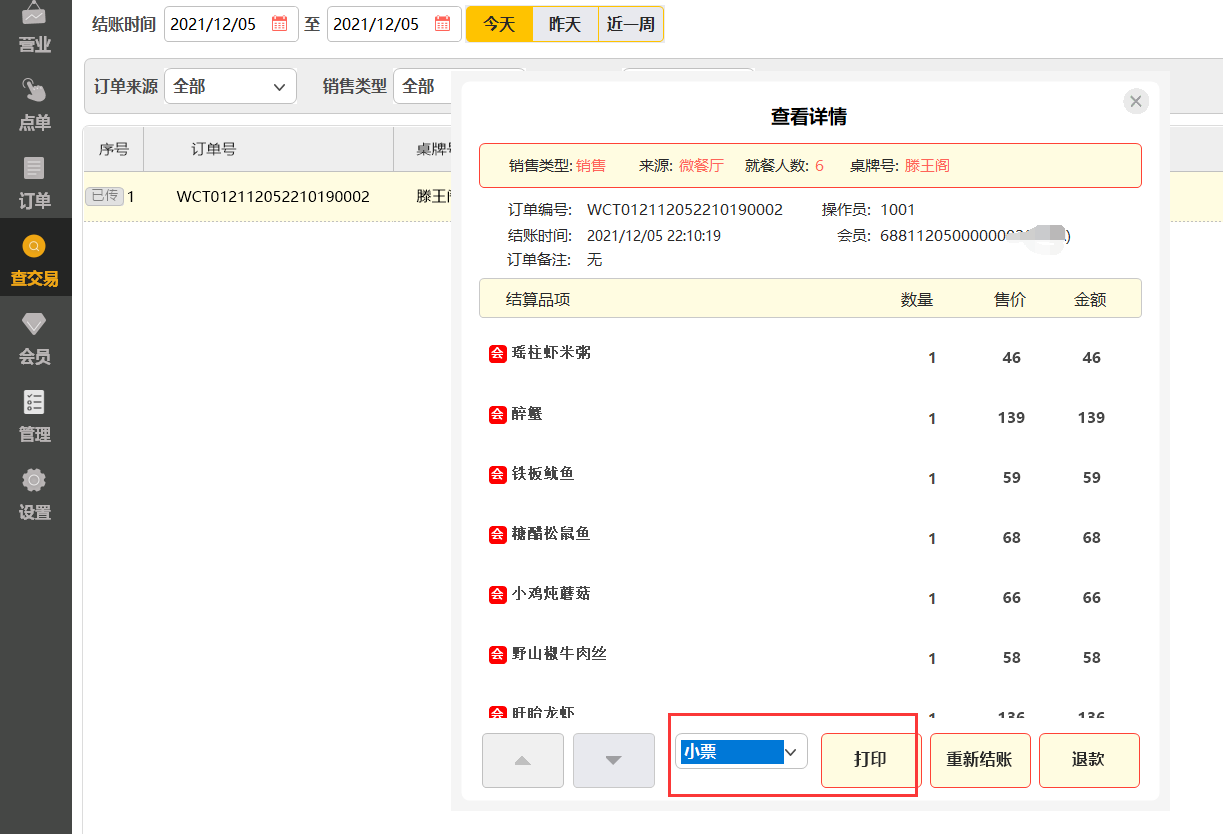The image size is (1223, 834).
Task: Open the 会员 membership section
Action: (35, 338)
